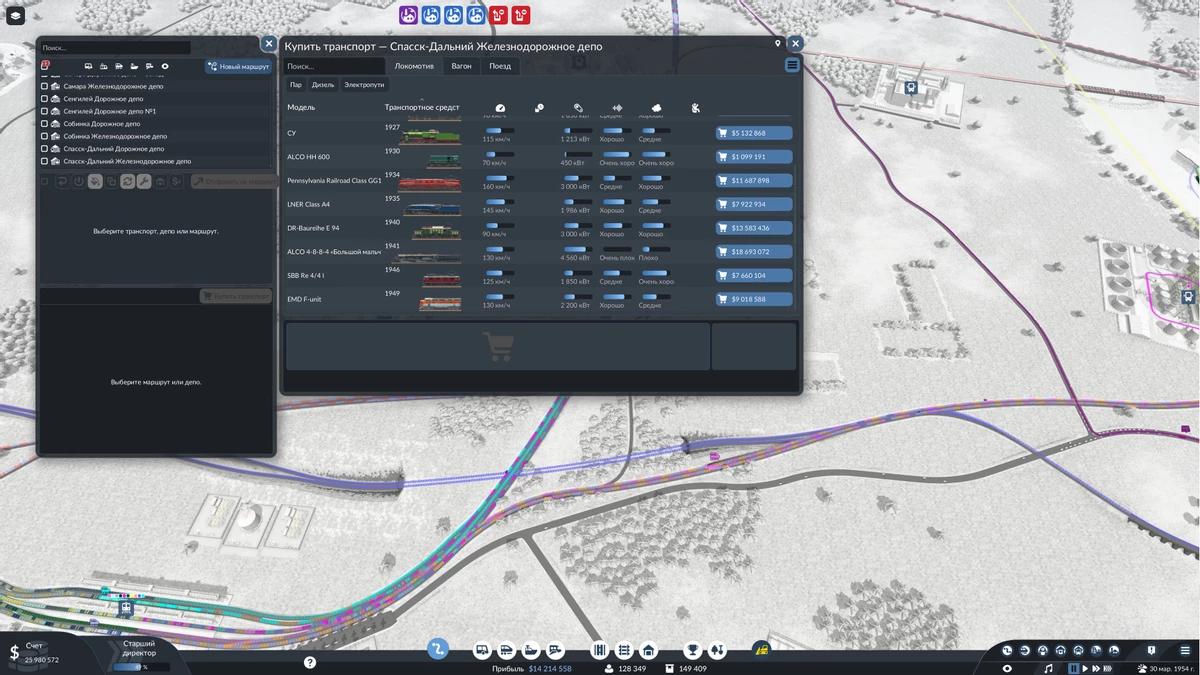1200x675 pixels.
Task: Buy ALCO HH 600 for $1 099 191
Action: 755,157
